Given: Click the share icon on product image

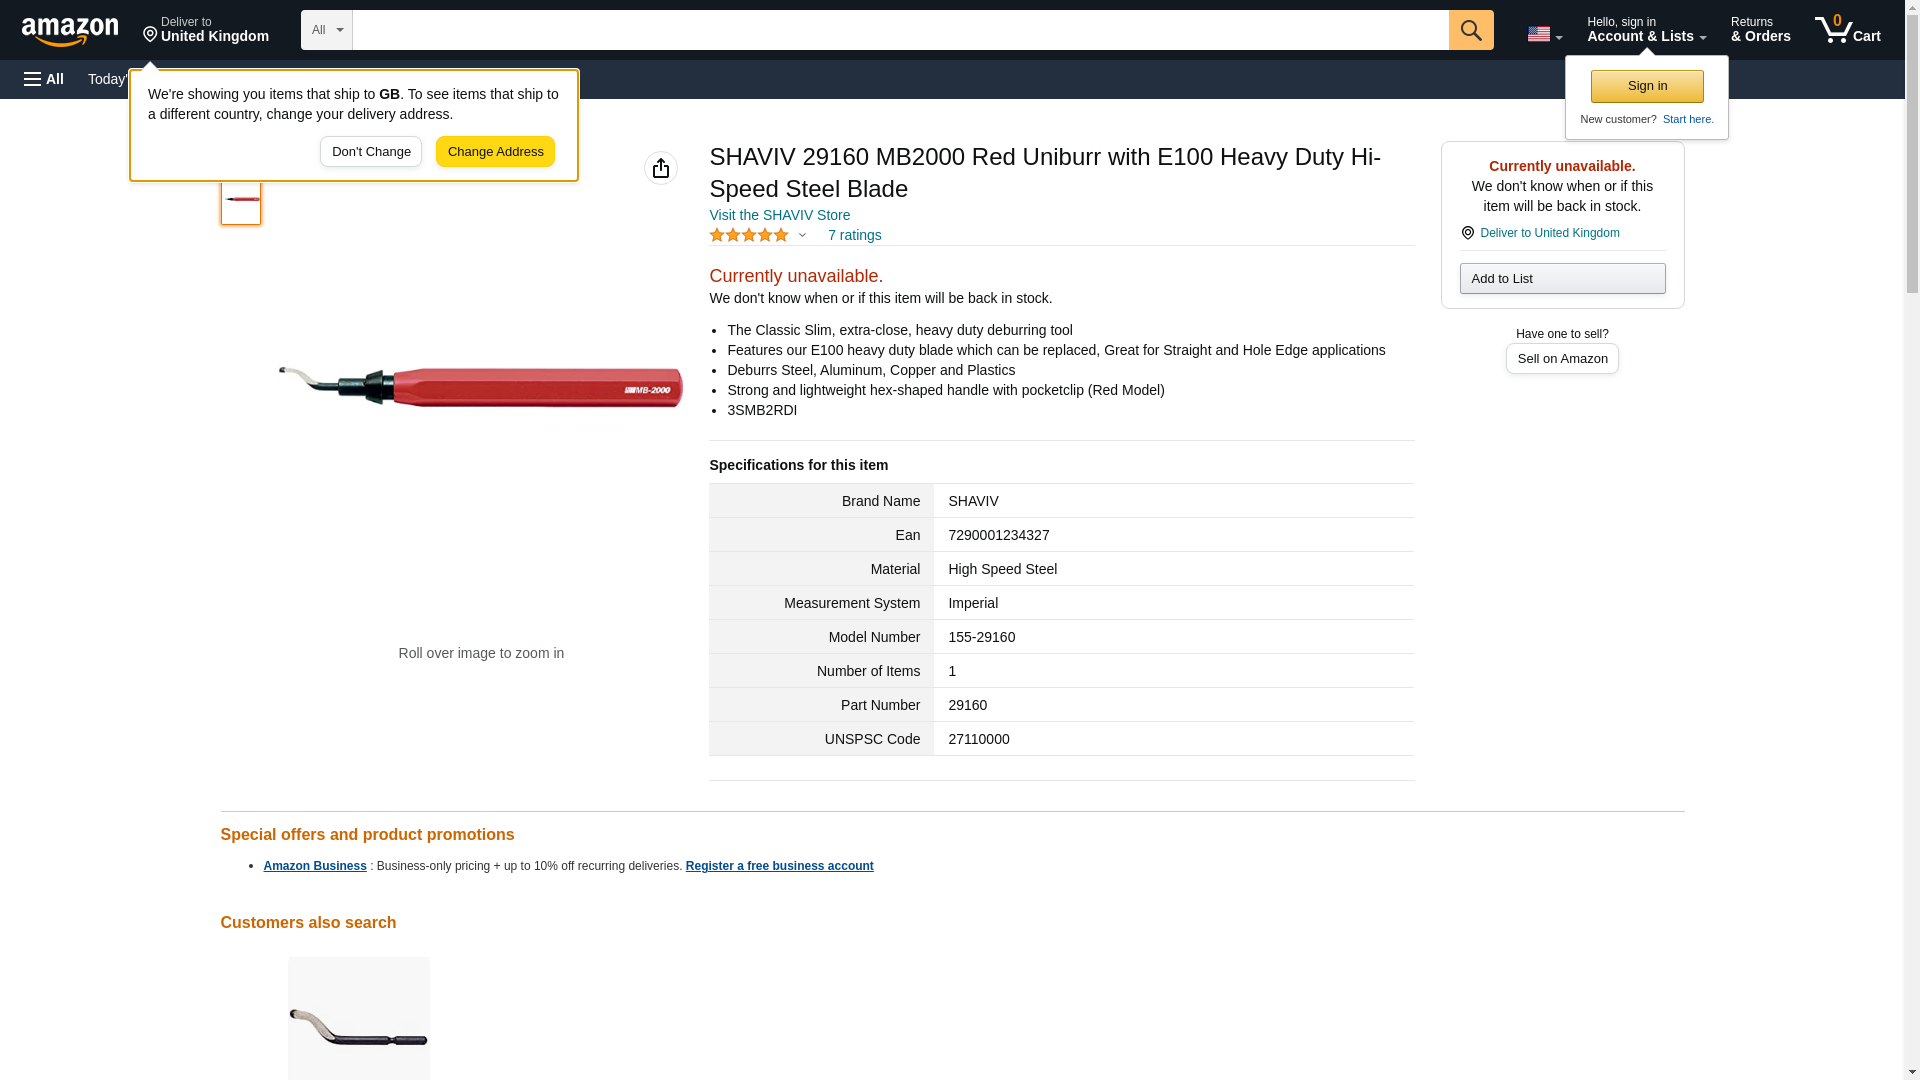Looking at the screenshot, I should (x=660, y=168).
